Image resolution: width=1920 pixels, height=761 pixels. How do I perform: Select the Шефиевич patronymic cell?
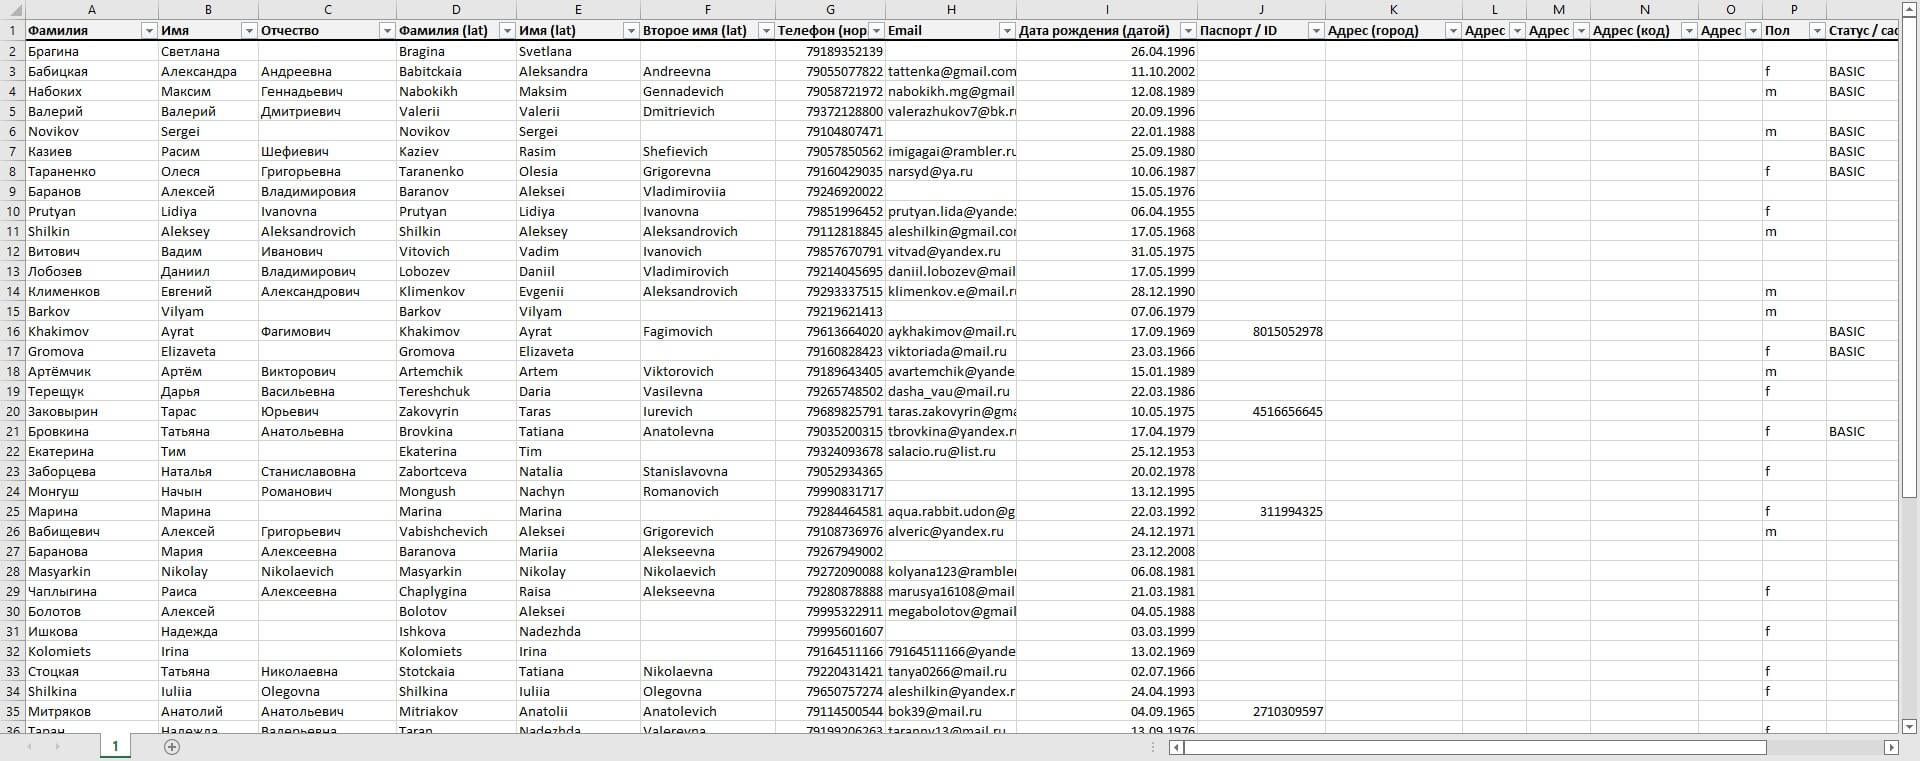pyautogui.click(x=327, y=151)
